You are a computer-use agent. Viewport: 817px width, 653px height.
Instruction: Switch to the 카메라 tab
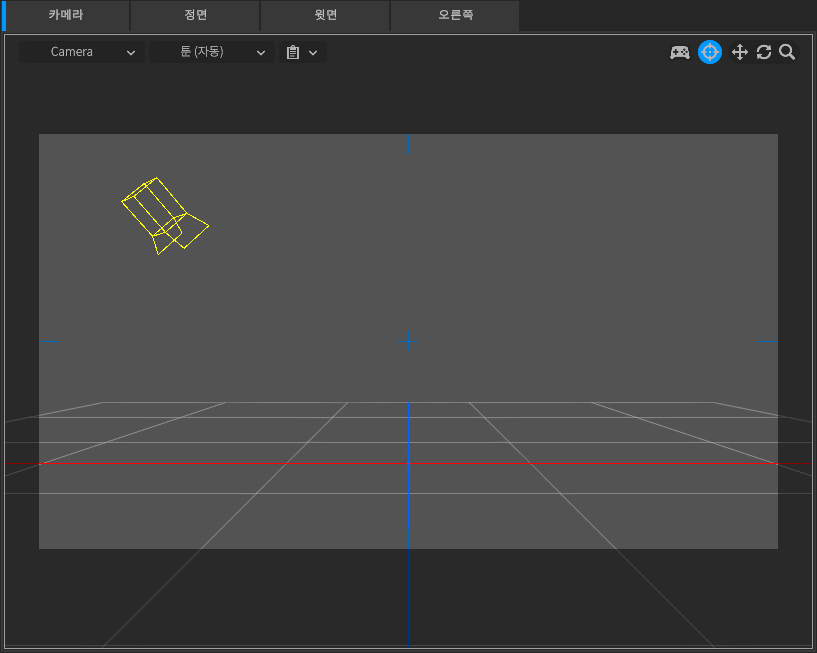pyautogui.click(x=66, y=15)
